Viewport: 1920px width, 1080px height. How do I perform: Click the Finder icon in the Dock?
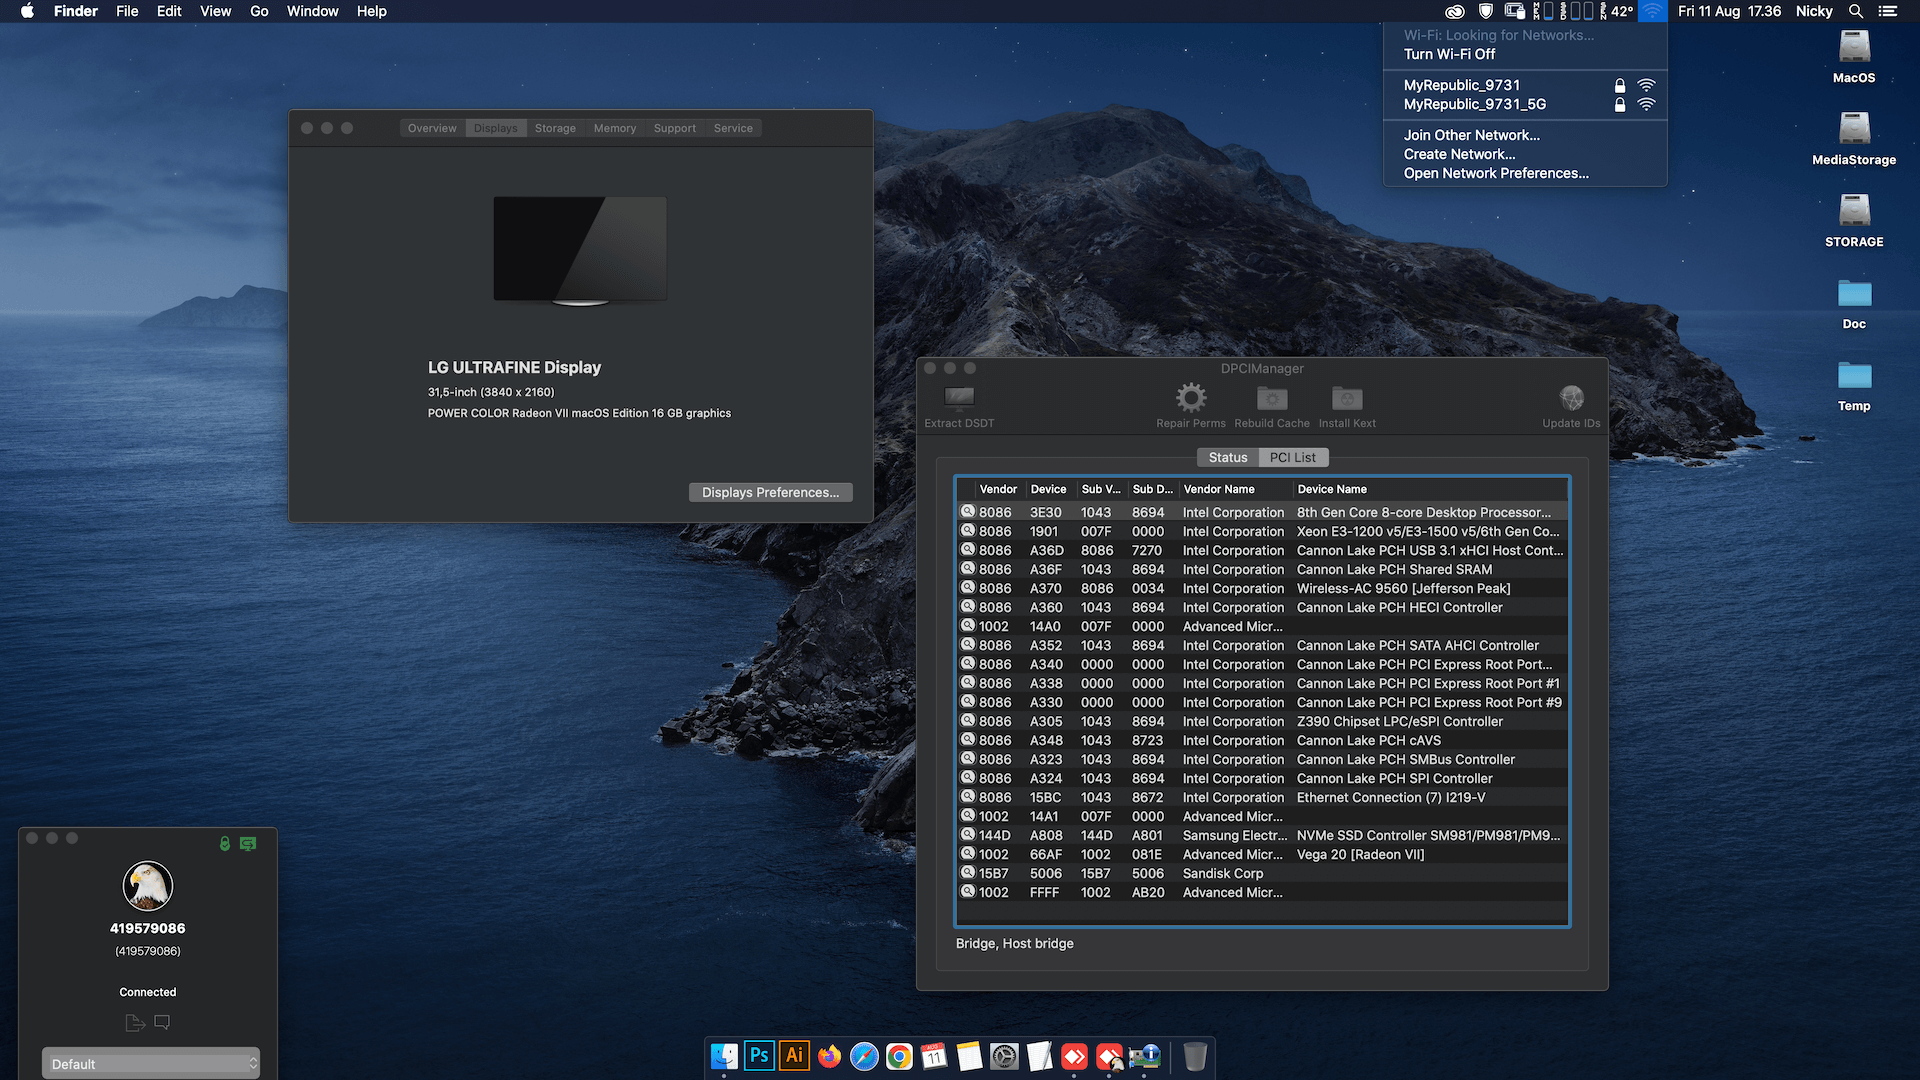(x=724, y=1056)
